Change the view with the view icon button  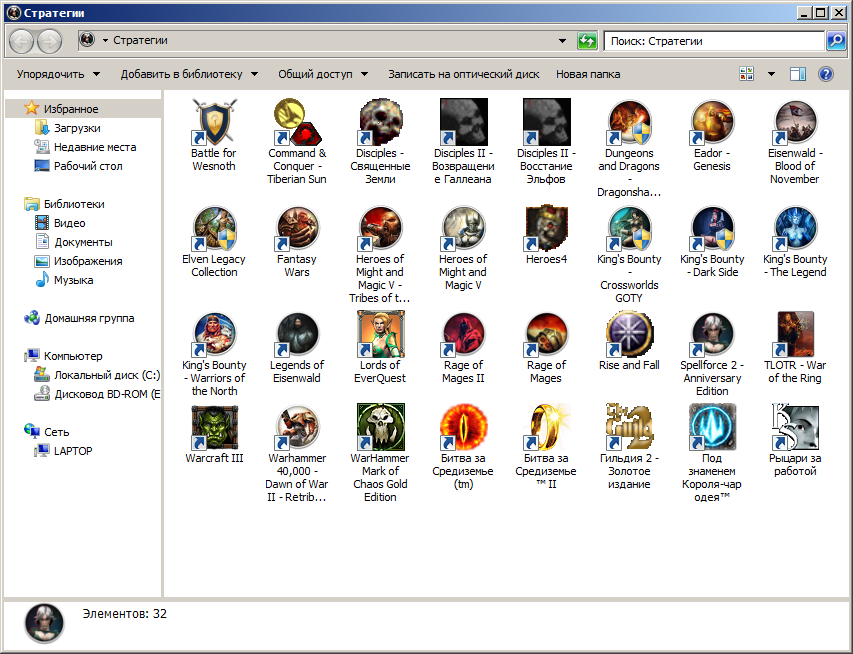[747, 74]
